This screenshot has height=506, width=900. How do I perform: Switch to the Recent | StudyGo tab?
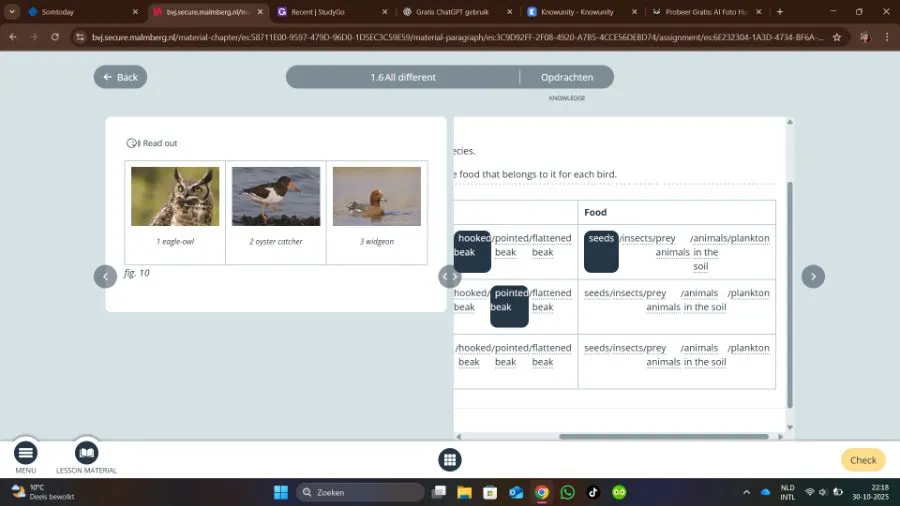[326, 12]
